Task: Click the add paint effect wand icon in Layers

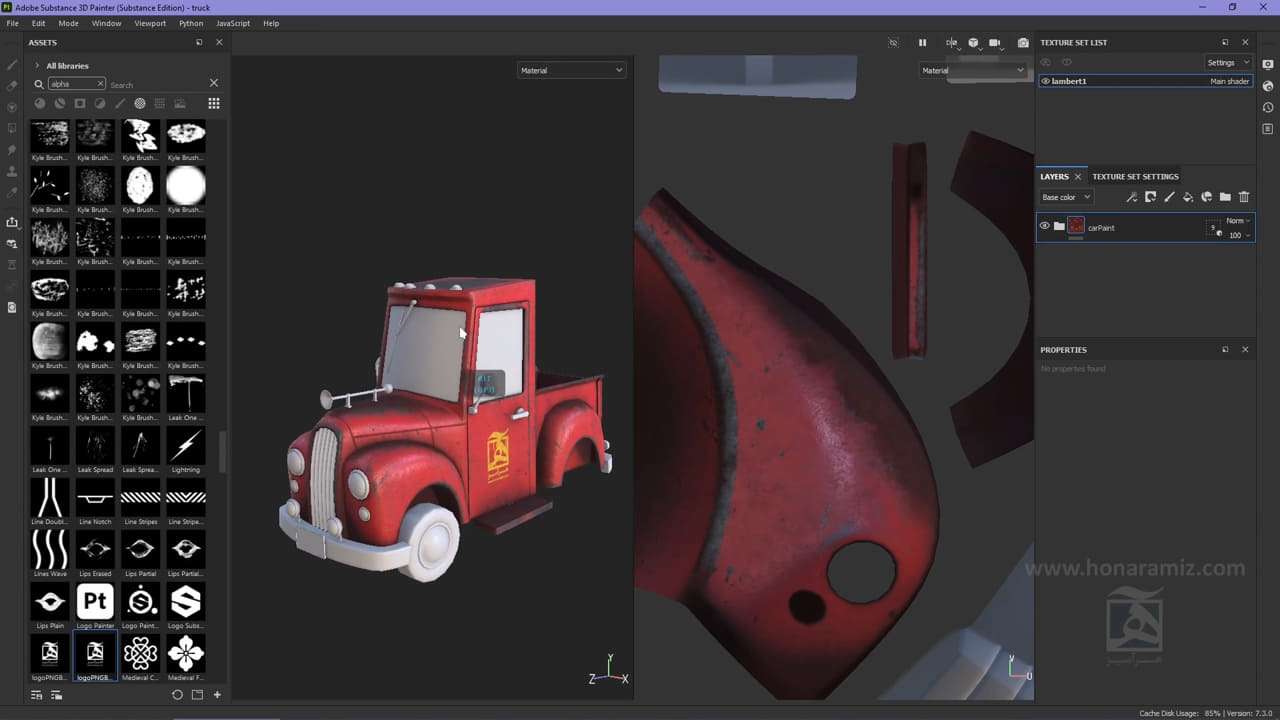Action: pos(1131,197)
